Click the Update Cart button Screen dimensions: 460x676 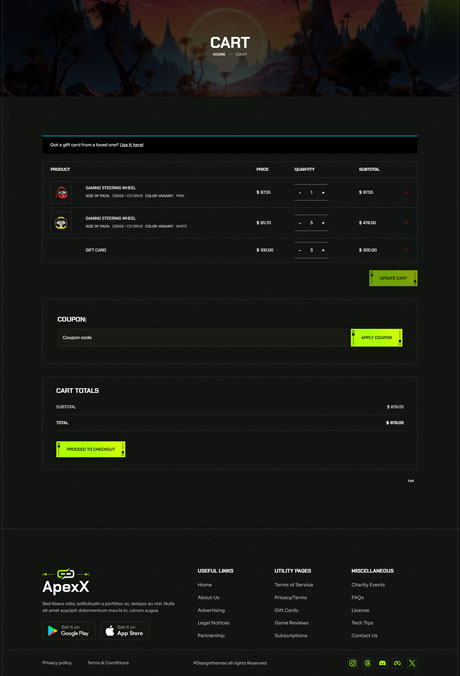click(x=393, y=278)
